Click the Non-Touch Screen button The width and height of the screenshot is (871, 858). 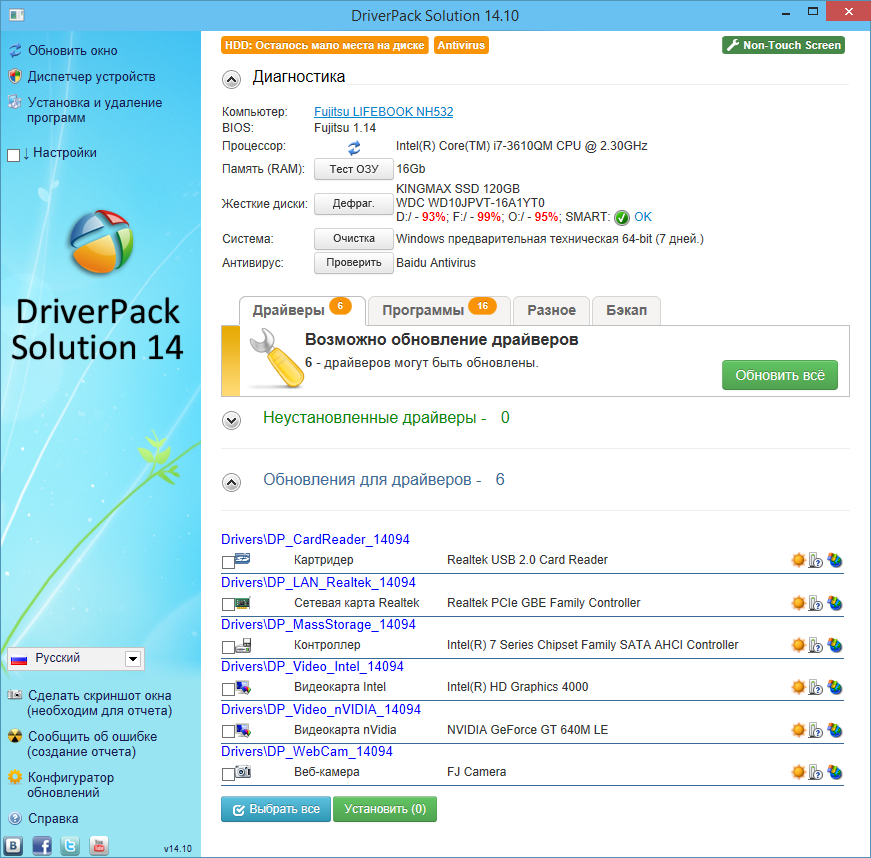(784, 45)
